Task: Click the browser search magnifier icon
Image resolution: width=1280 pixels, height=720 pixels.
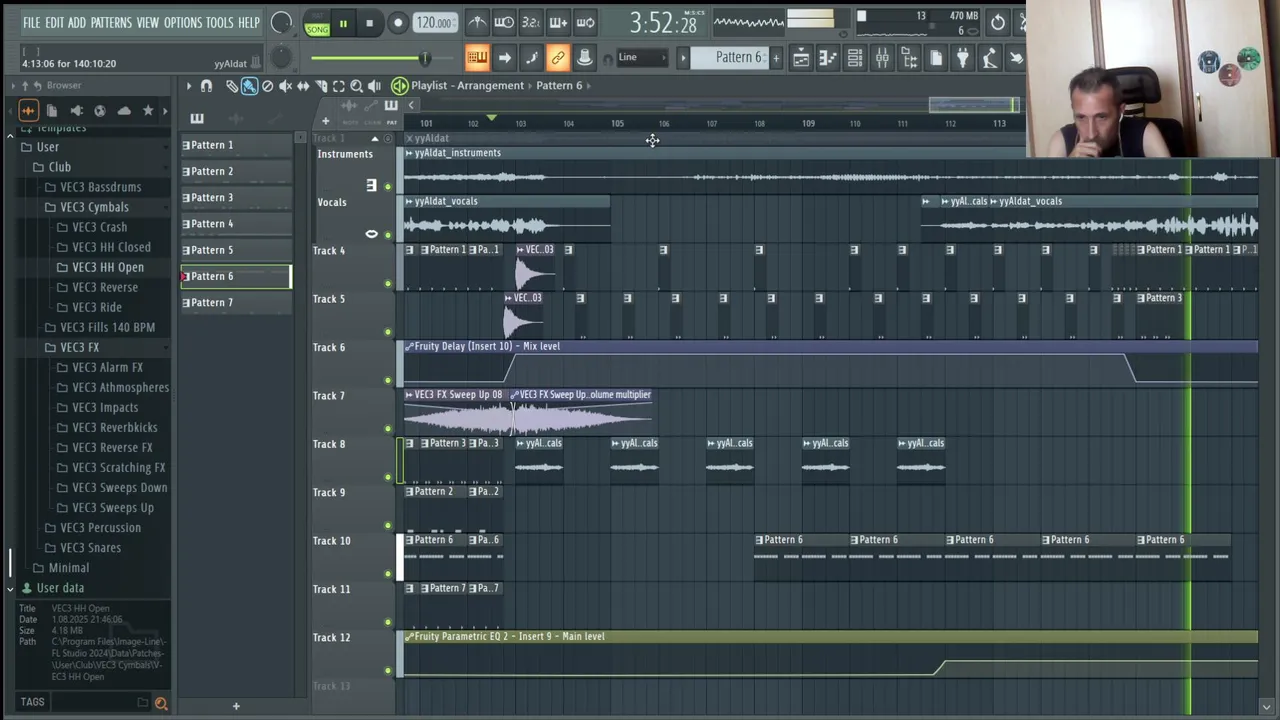Action: 160,704
